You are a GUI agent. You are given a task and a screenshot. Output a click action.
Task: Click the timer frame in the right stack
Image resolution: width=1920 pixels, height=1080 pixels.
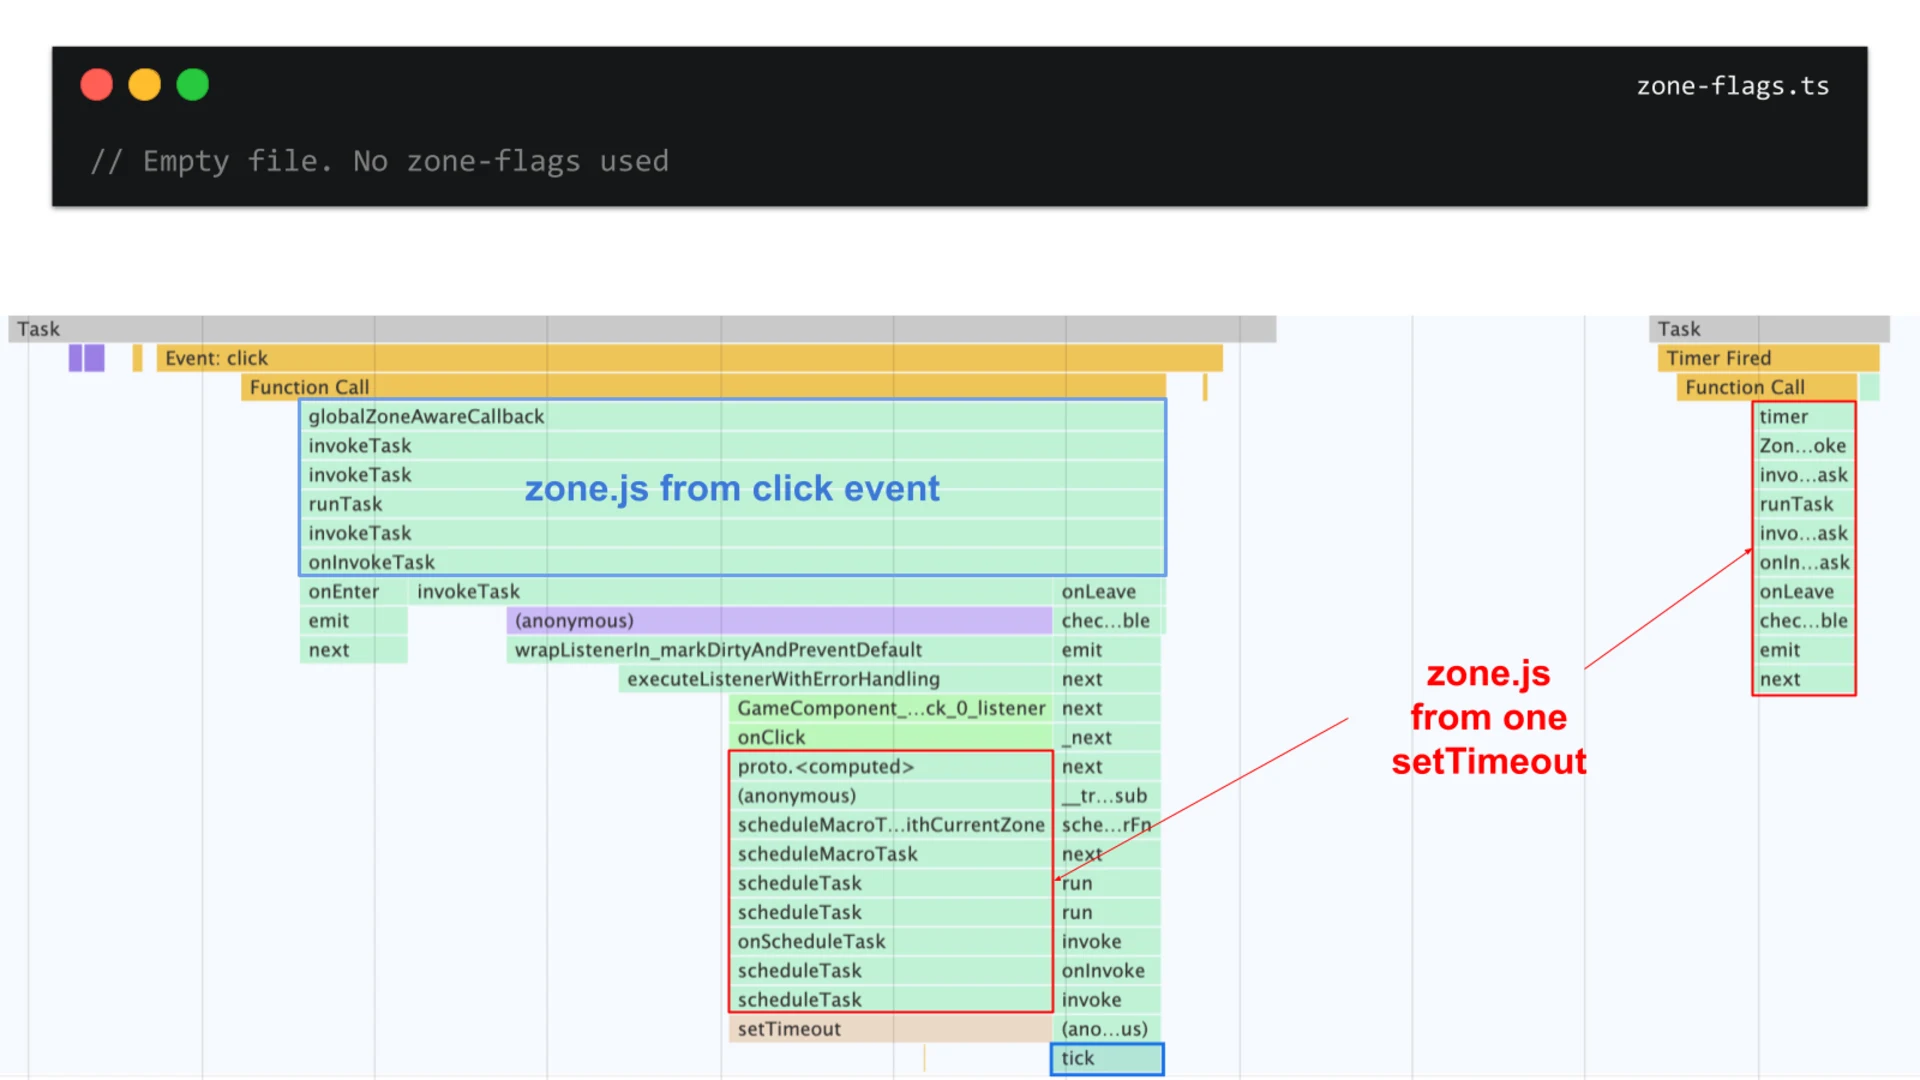pyautogui.click(x=1784, y=416)
